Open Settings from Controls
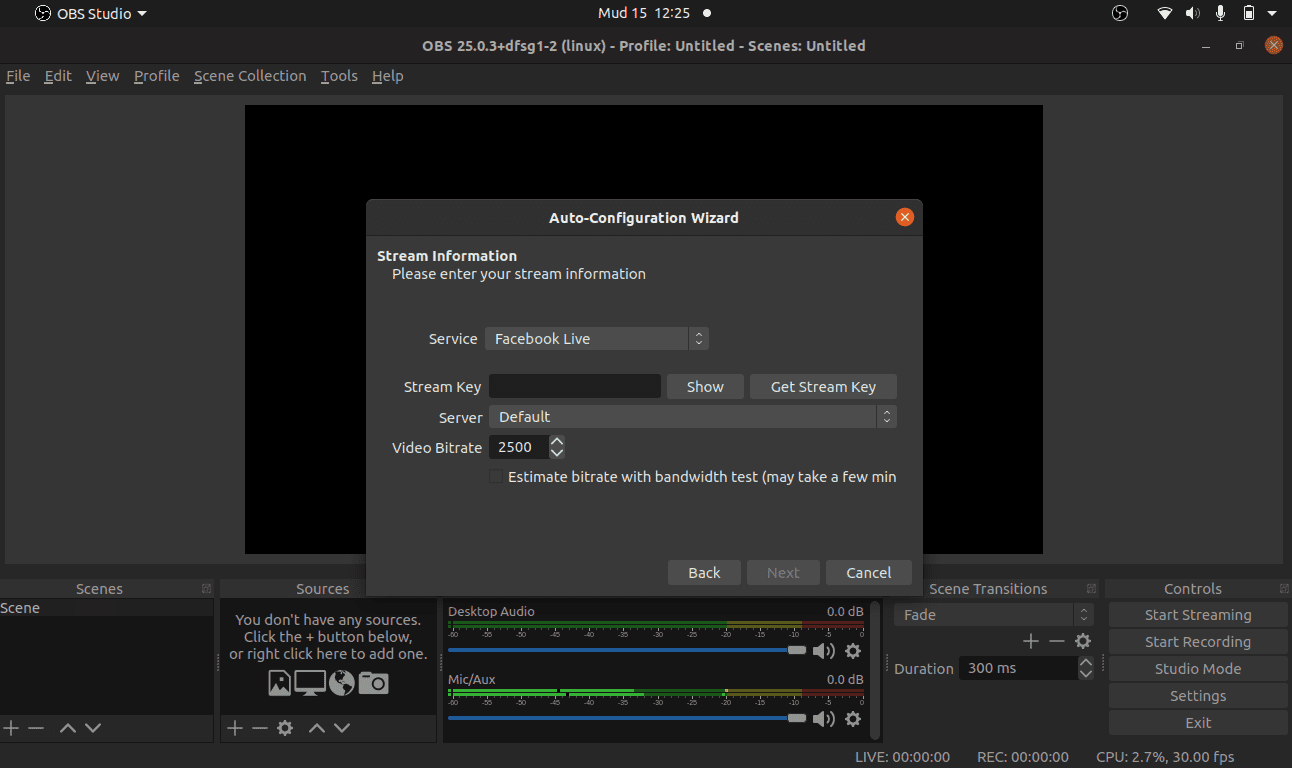 (1198, 696)
